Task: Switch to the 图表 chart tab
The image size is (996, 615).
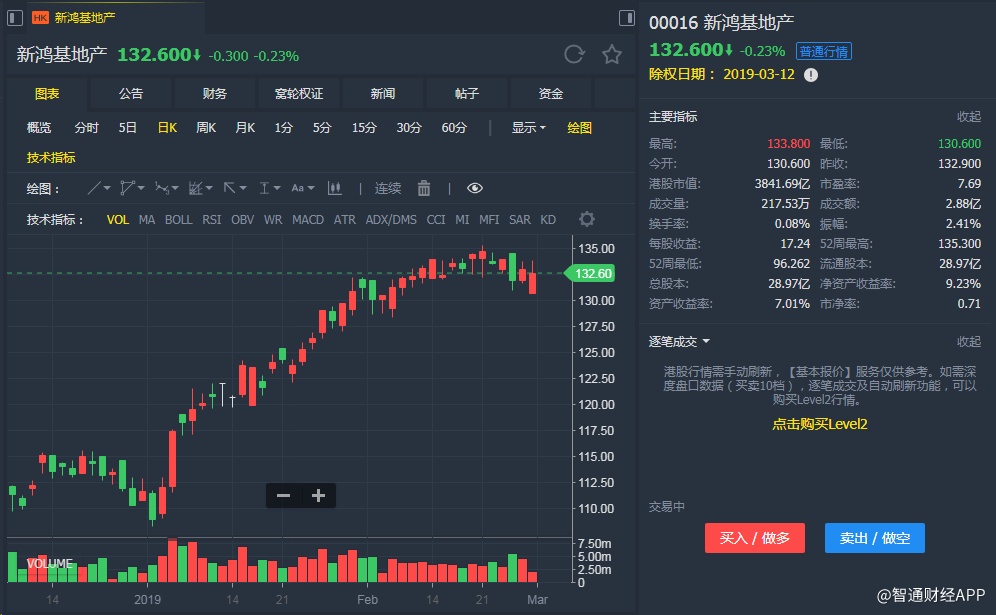Action: [x=47, y=93]
